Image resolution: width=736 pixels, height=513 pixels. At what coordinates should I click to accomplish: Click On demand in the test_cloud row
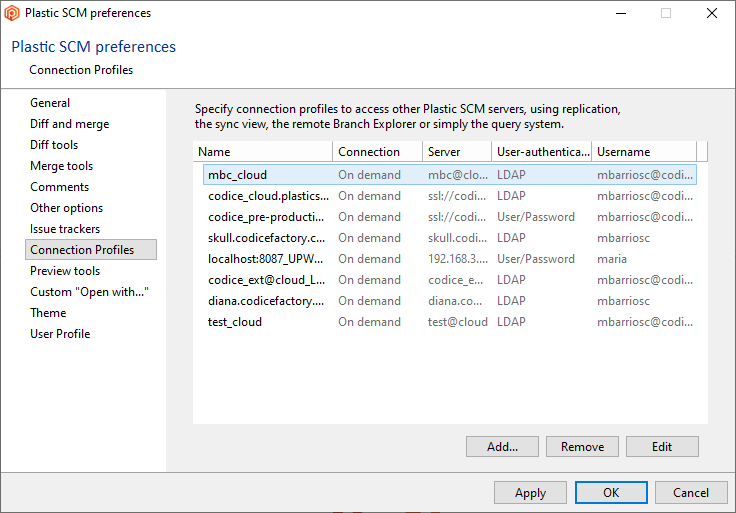pyautogui.click(x=369, y=322)
